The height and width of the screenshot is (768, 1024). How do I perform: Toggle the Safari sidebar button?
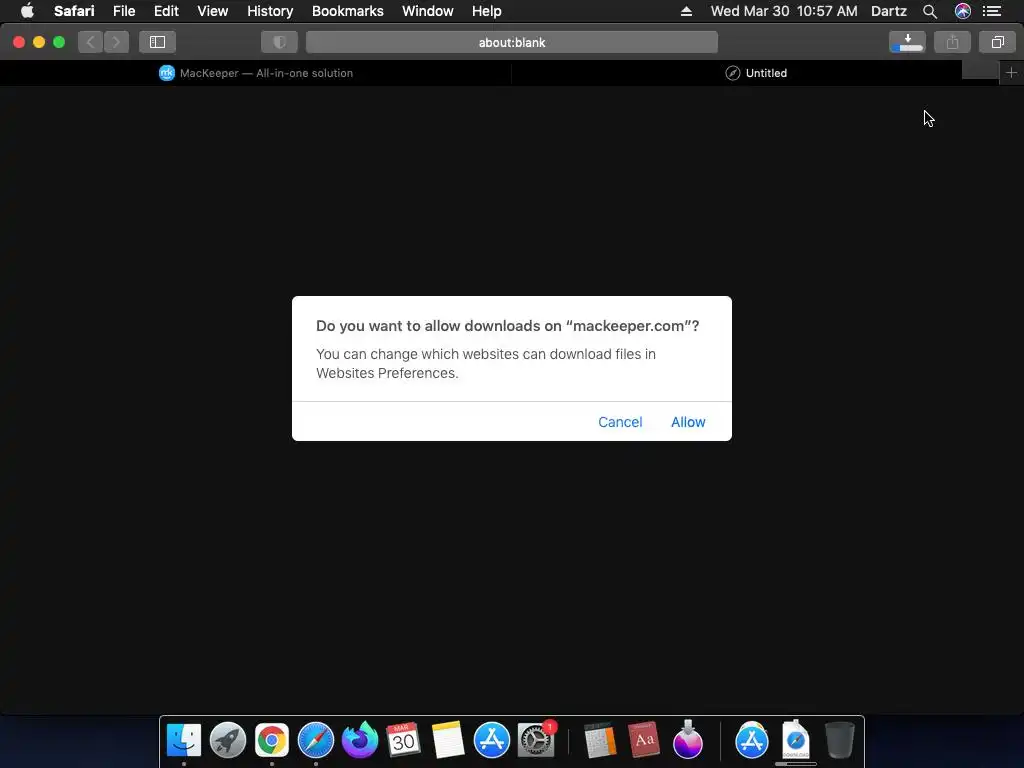click(x=157, y=42)
